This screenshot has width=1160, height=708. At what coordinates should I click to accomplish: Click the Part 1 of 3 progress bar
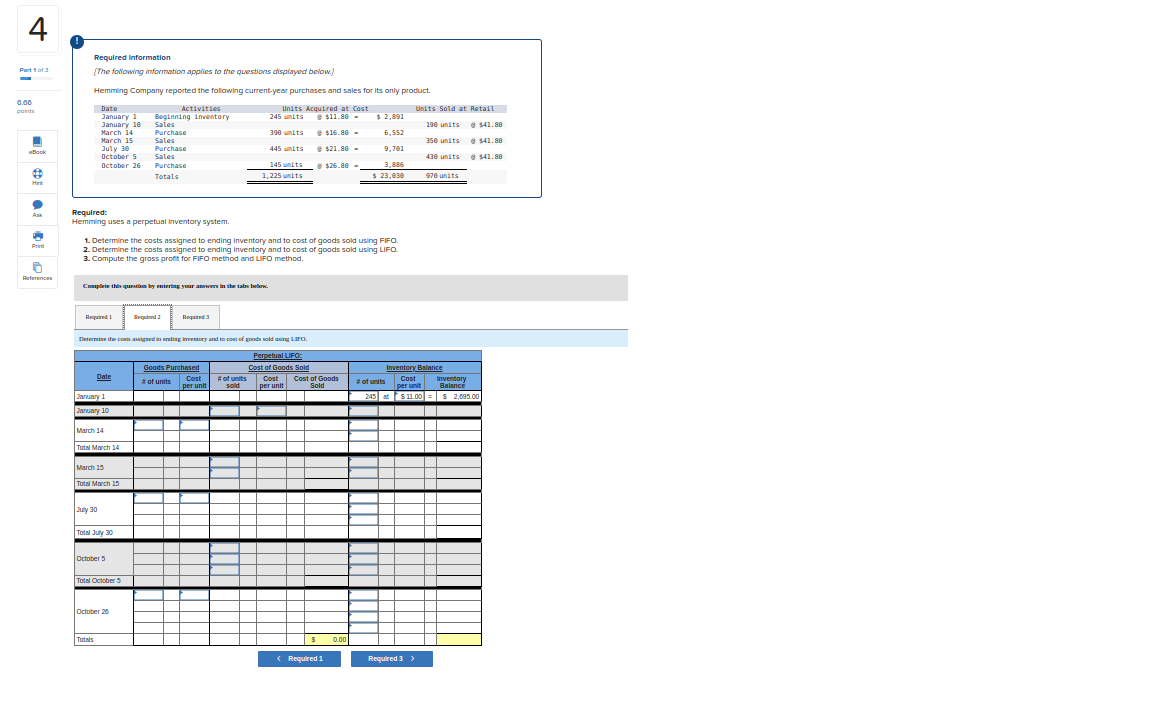[36, 78]
